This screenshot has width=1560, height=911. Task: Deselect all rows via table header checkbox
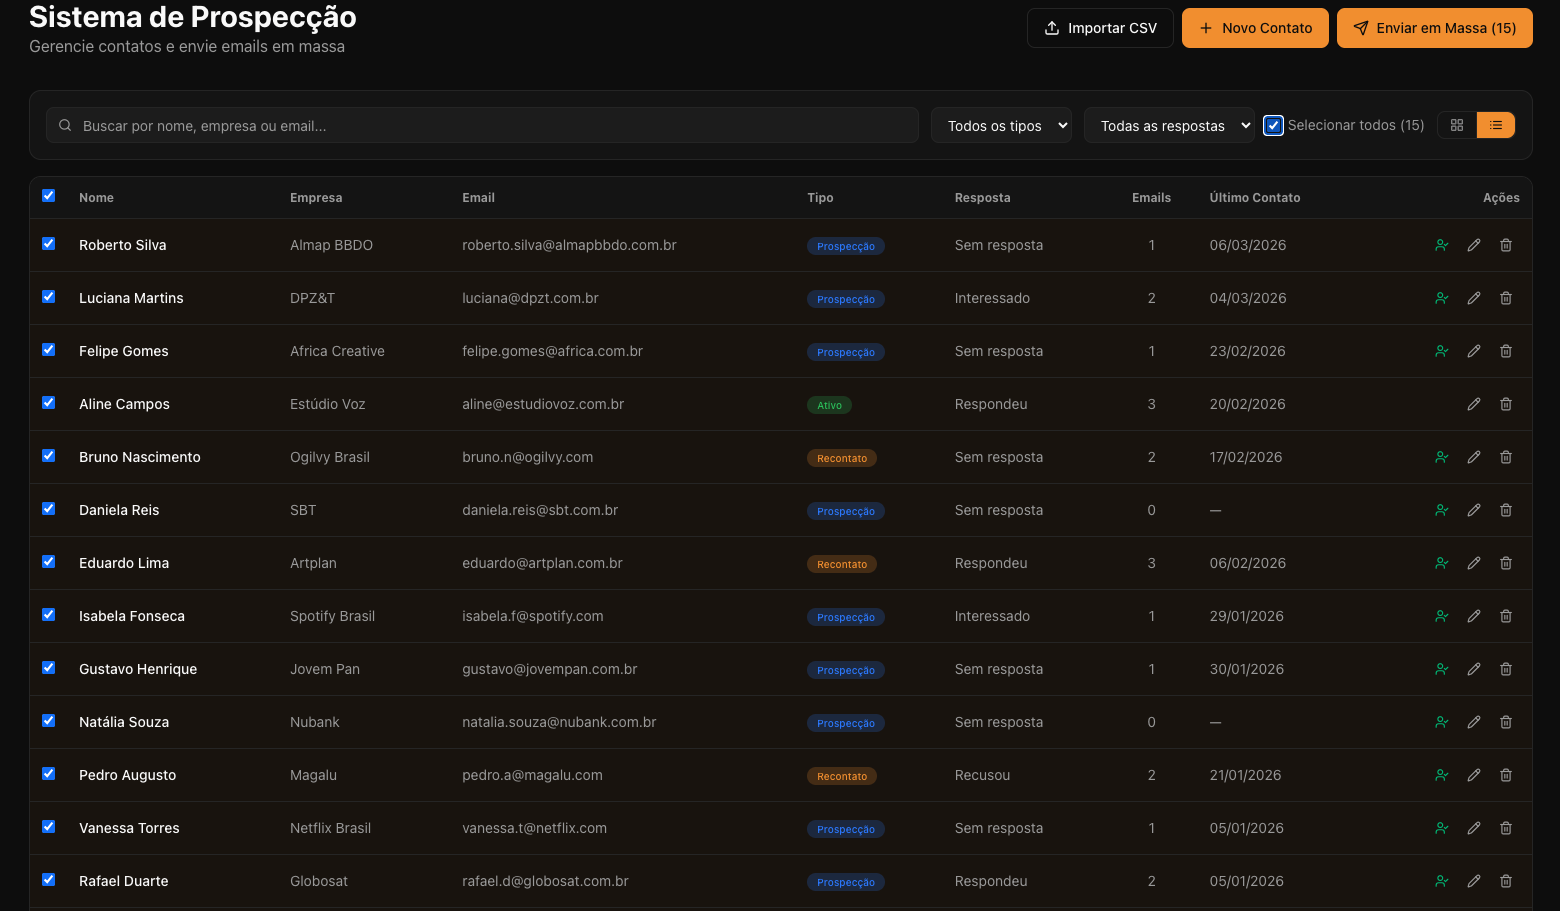click(49, 196)
